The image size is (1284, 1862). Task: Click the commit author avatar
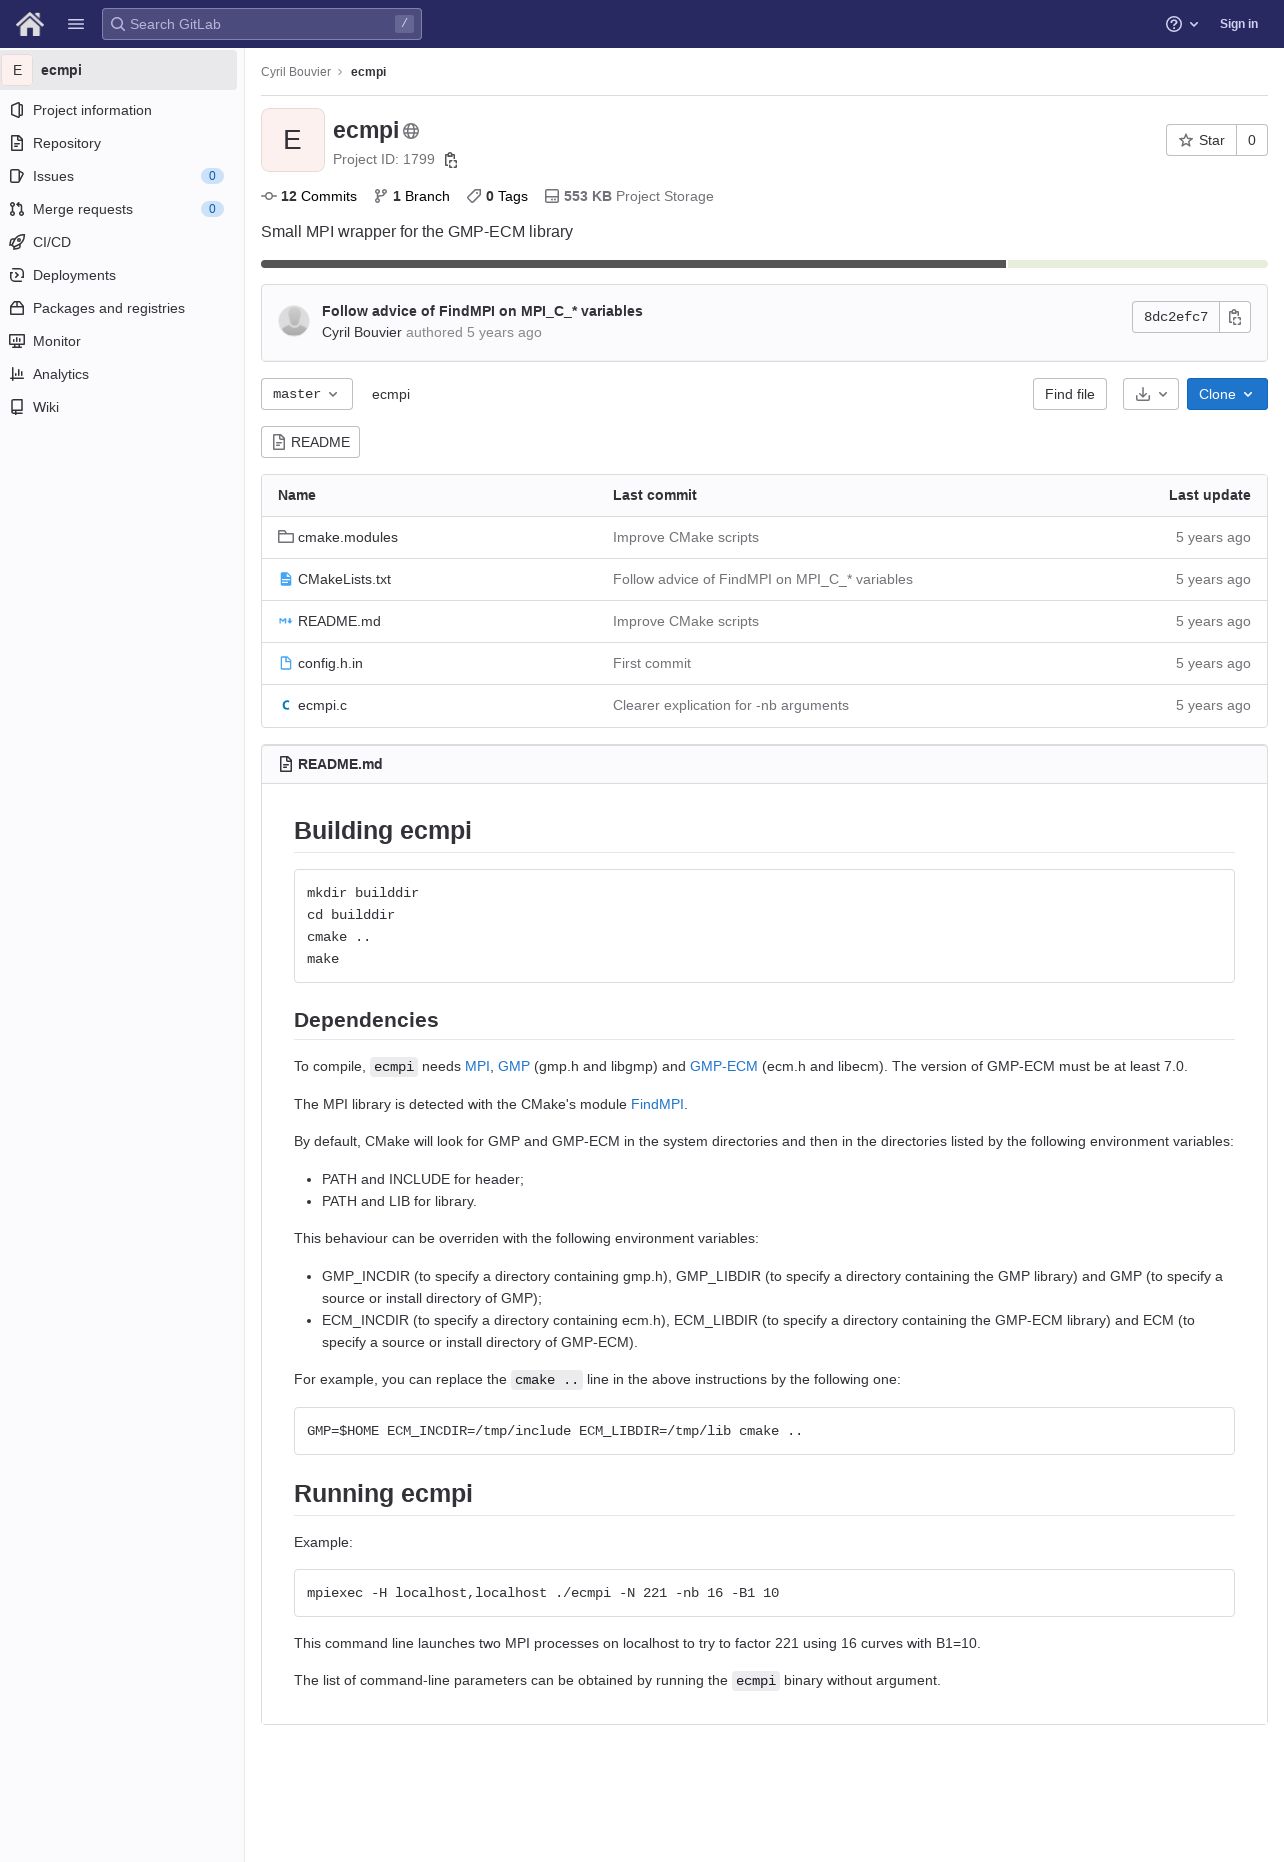coord(294,321)
